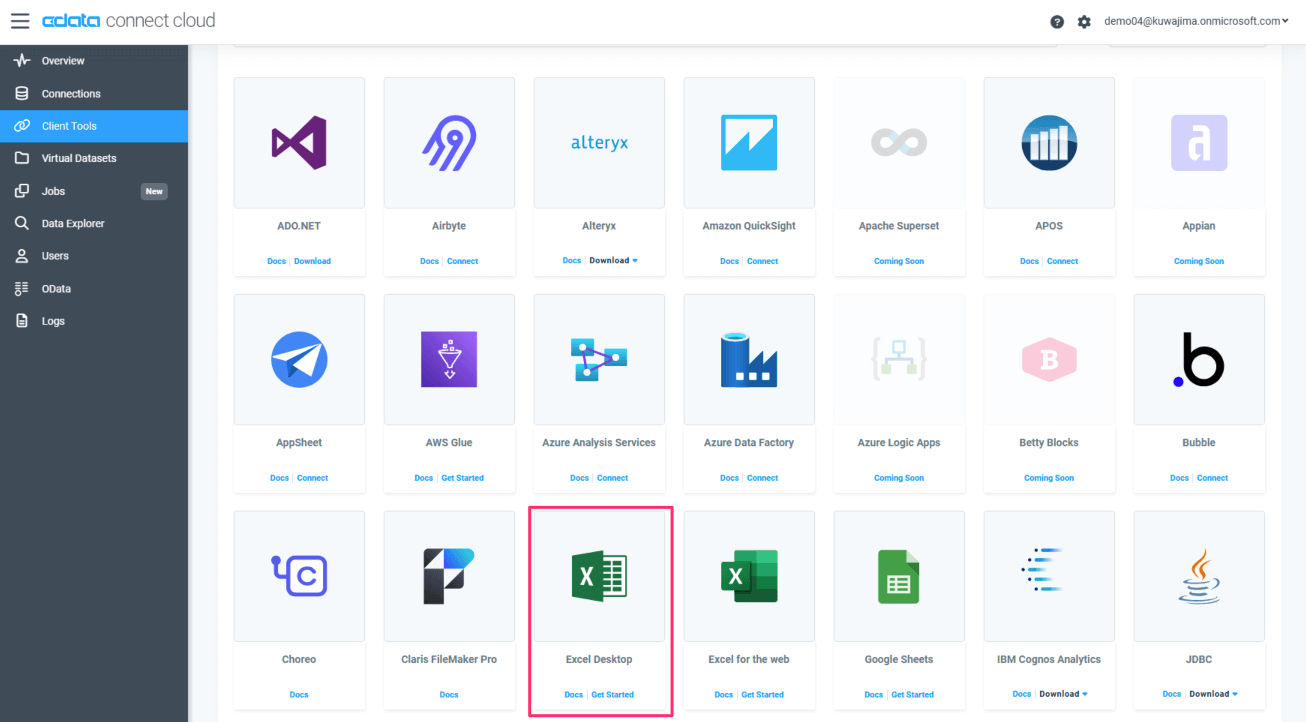Click the AWS Glue logo
The height and width of the screenshot is (722, 1306).
(x=449, y=360)
